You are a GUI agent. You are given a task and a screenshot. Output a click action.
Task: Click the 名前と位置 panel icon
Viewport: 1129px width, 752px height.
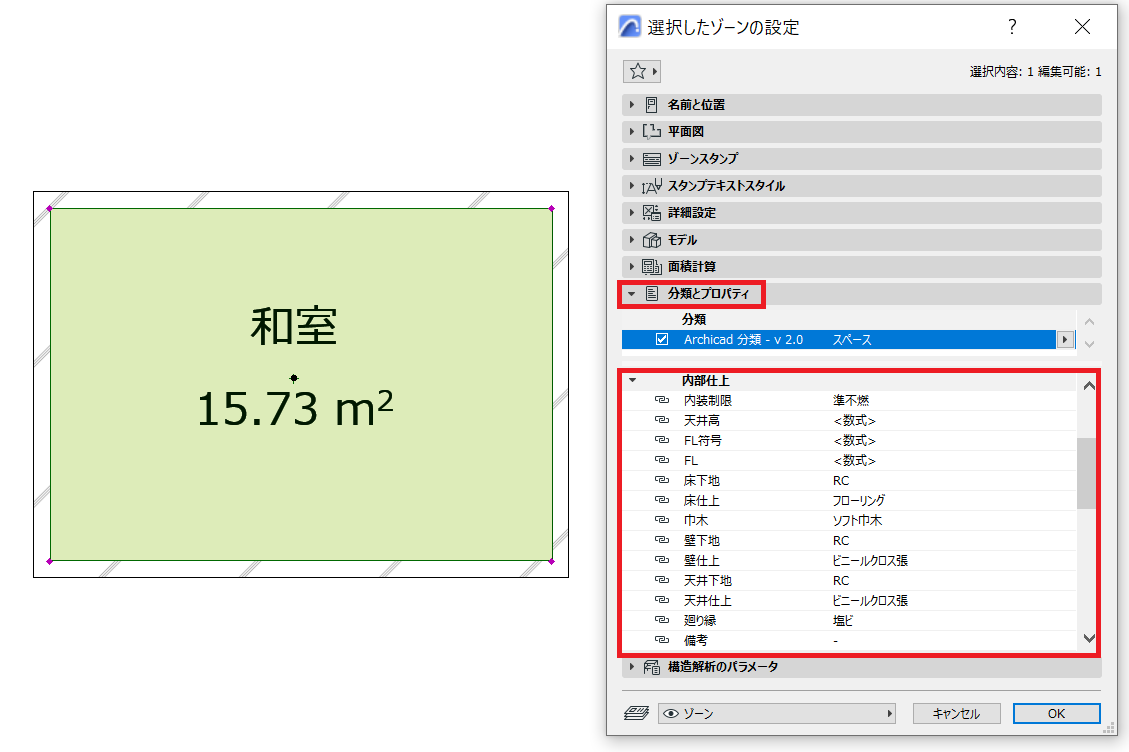tap(652, 105)
